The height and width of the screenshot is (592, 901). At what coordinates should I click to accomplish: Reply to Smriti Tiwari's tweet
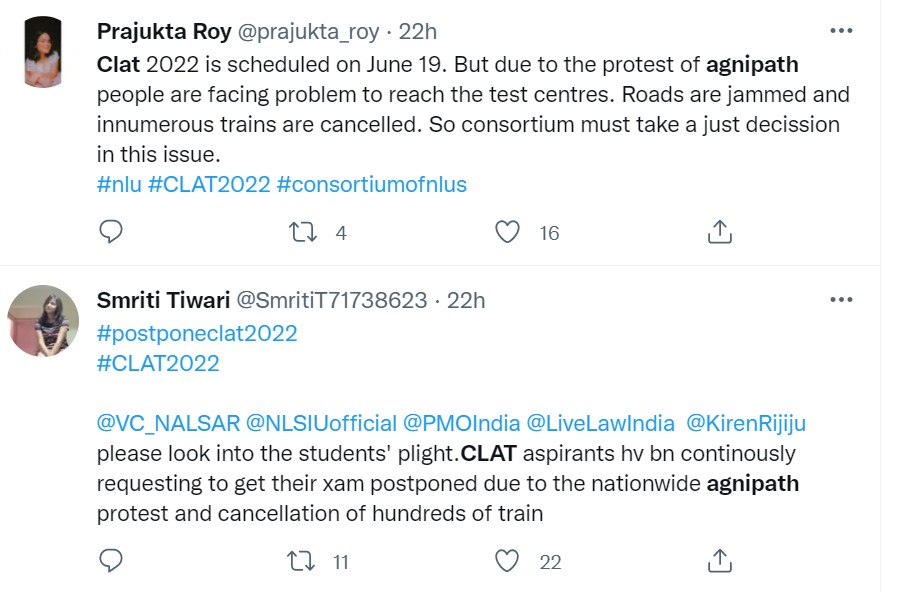point(111,562)
